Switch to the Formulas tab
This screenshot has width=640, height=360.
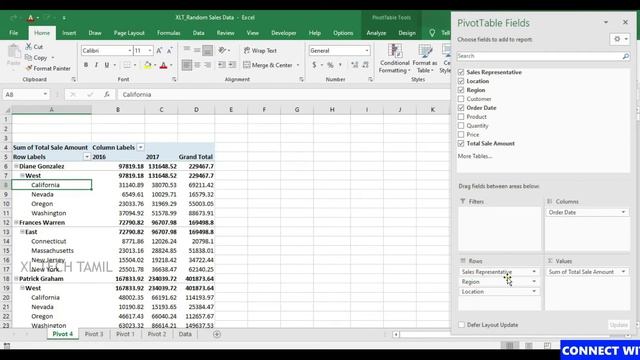168,33
